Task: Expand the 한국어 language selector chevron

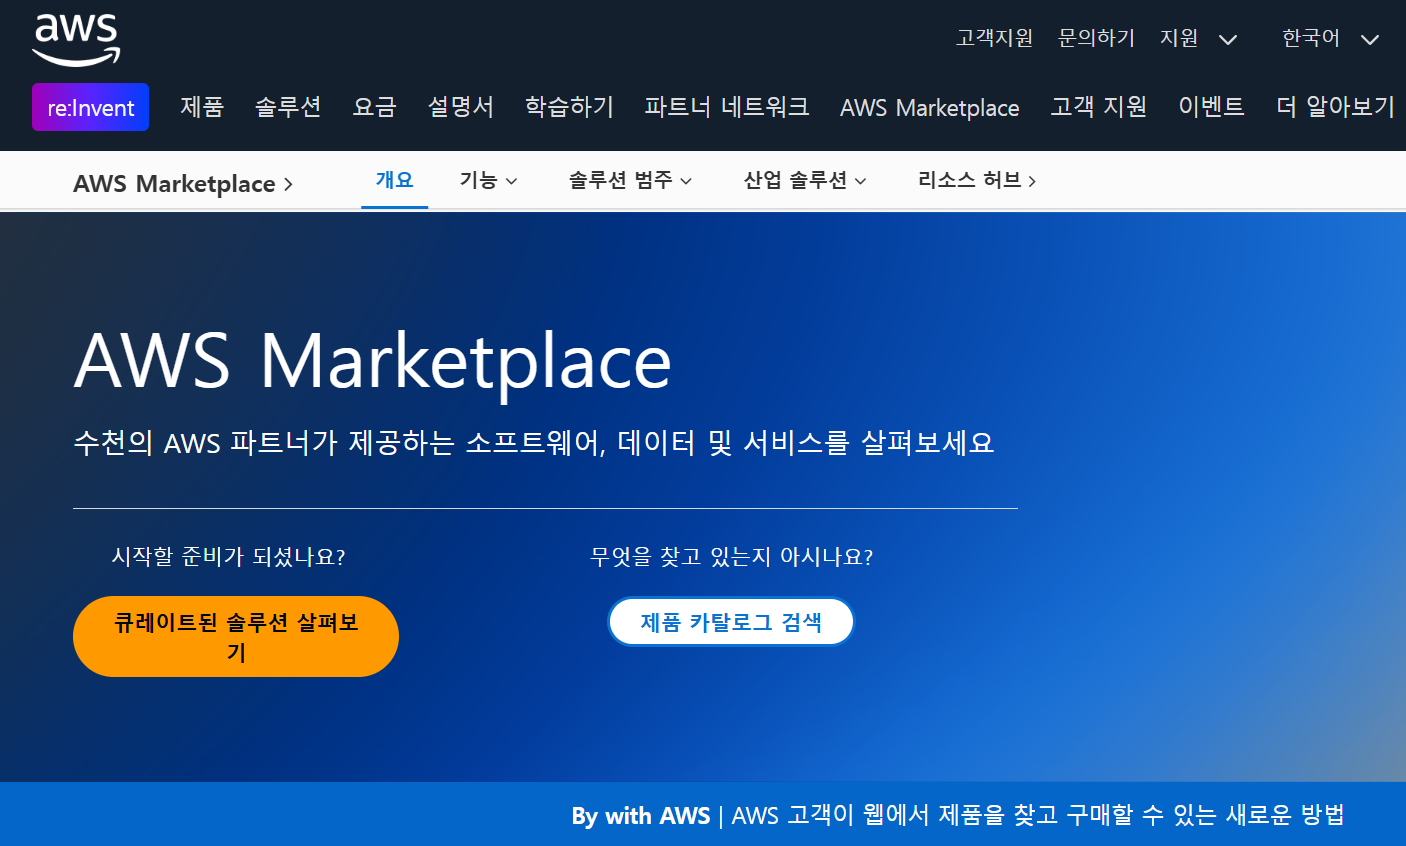Action: pyautogui.click(x=1368, y=40)
